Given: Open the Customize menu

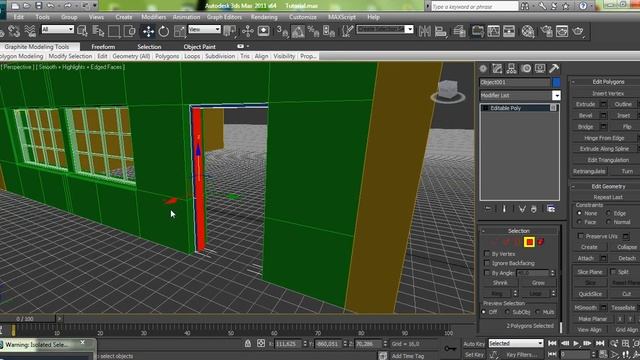Looking at the screenshot, I should 303,17.
